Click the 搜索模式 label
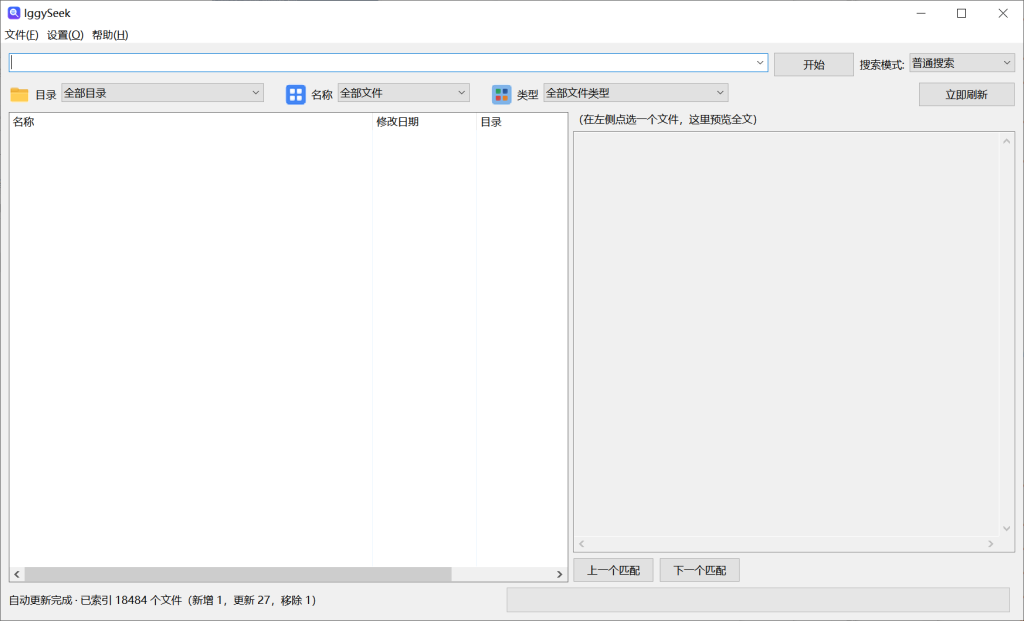The width and height of the screenshot is (1024, 621). coord(882,65)
